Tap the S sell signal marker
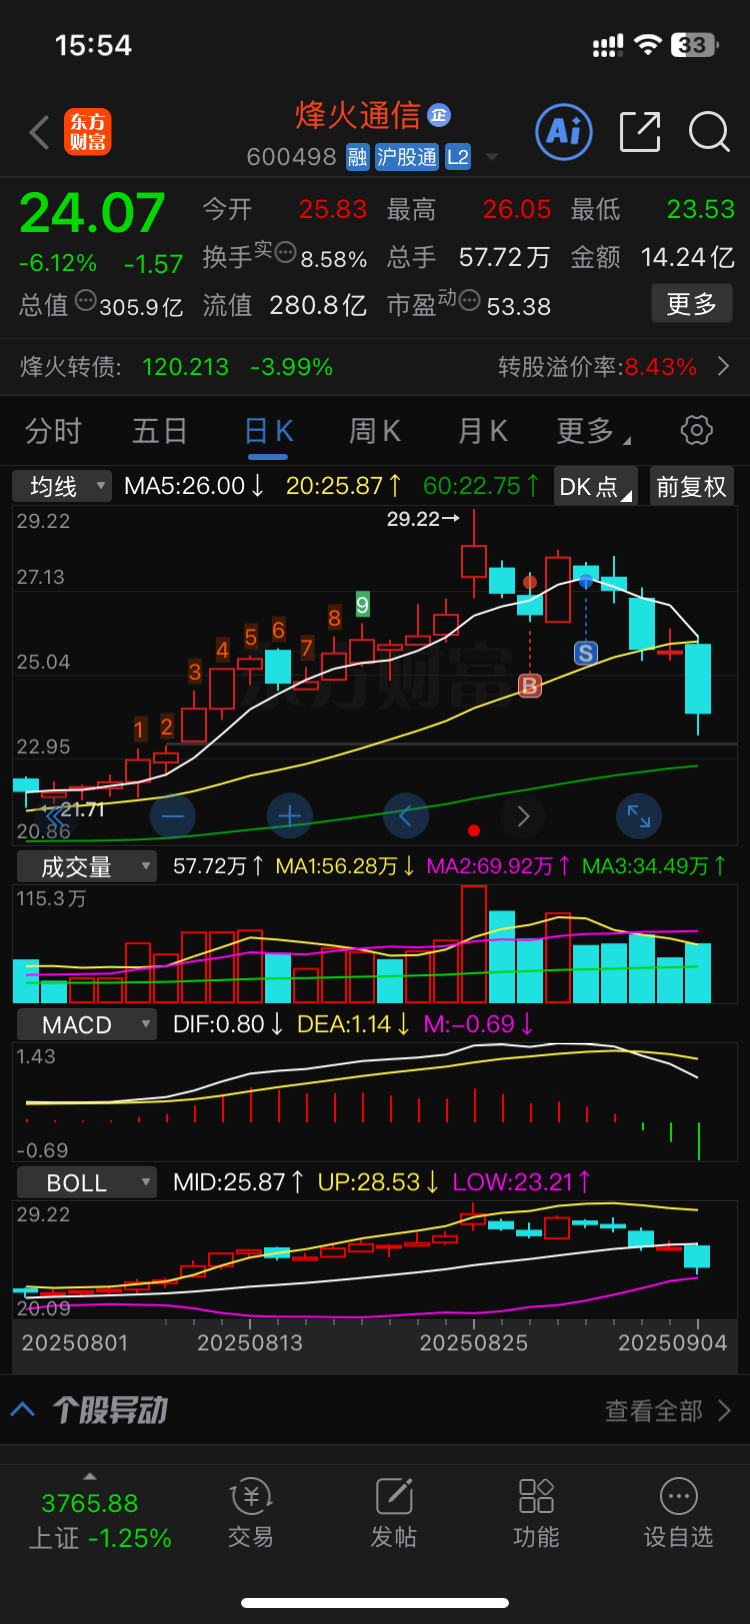Screen dimensions: 750x1624 [586, 653]
